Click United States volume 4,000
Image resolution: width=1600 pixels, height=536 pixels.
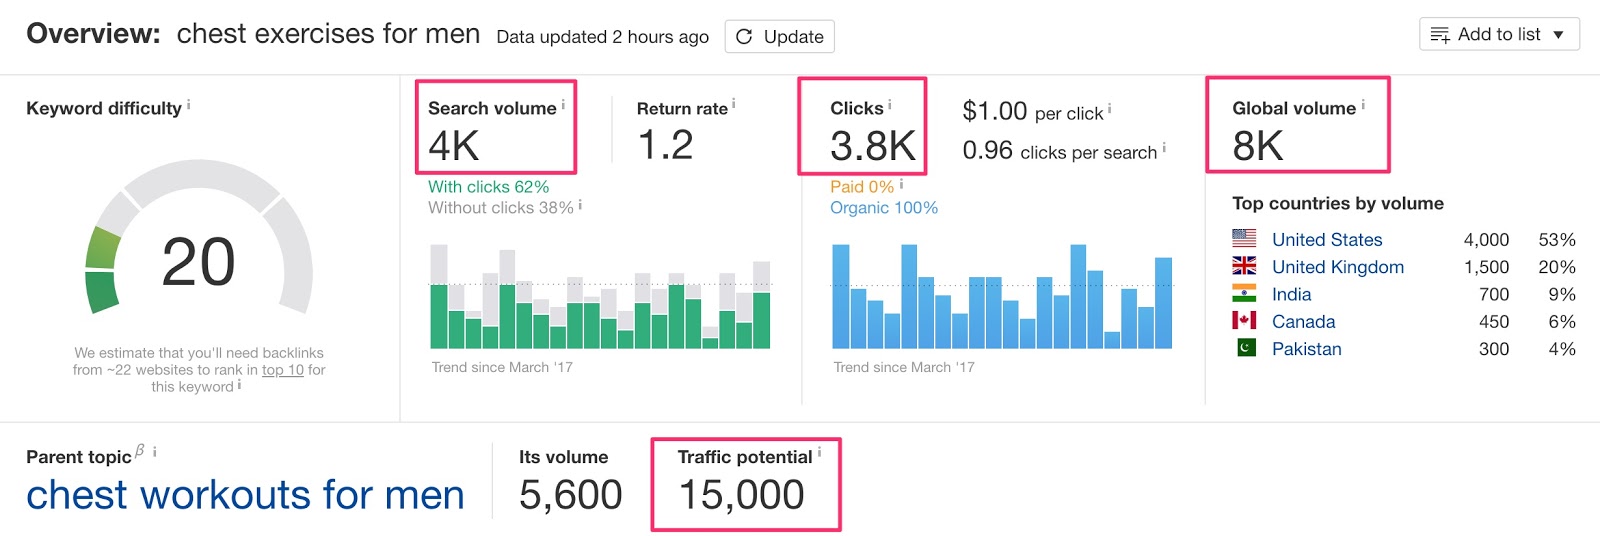pyautogui.click(x=1487, y=240)
